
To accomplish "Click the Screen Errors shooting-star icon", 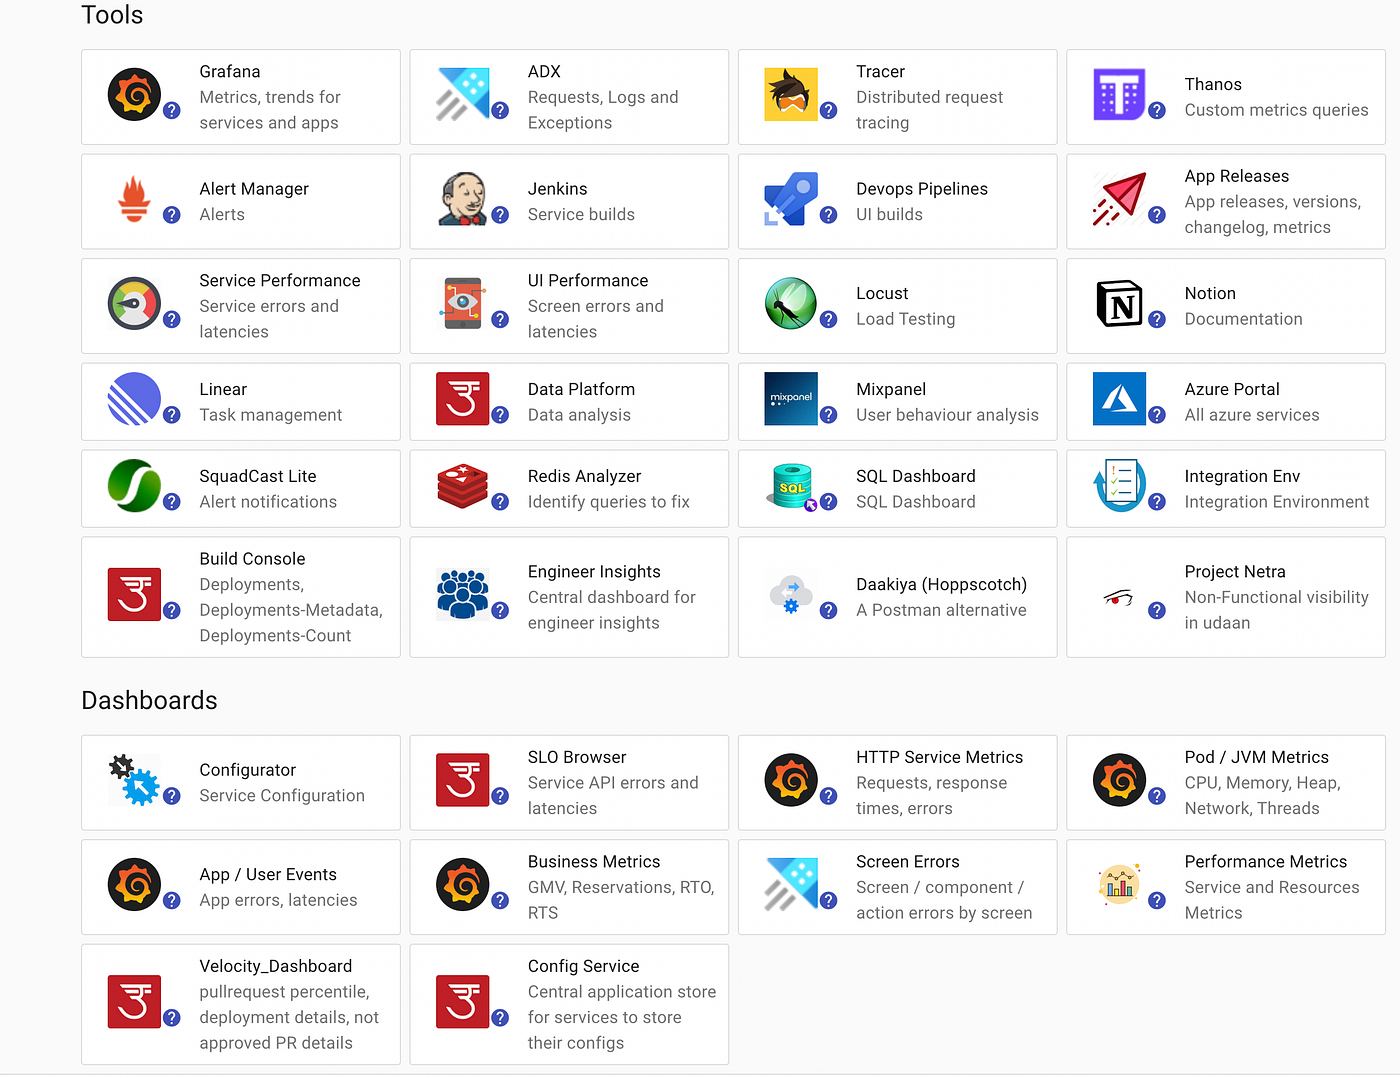I will click(791, 885).
